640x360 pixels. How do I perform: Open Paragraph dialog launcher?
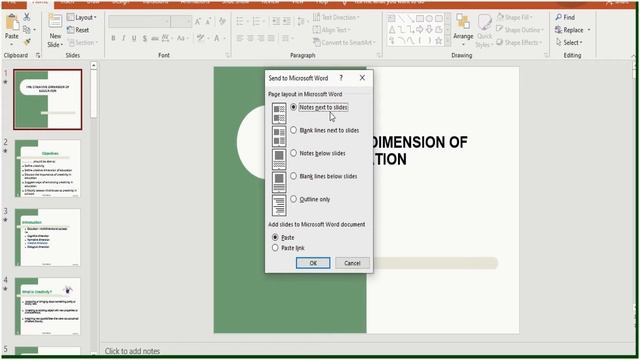tap(379, 55)
